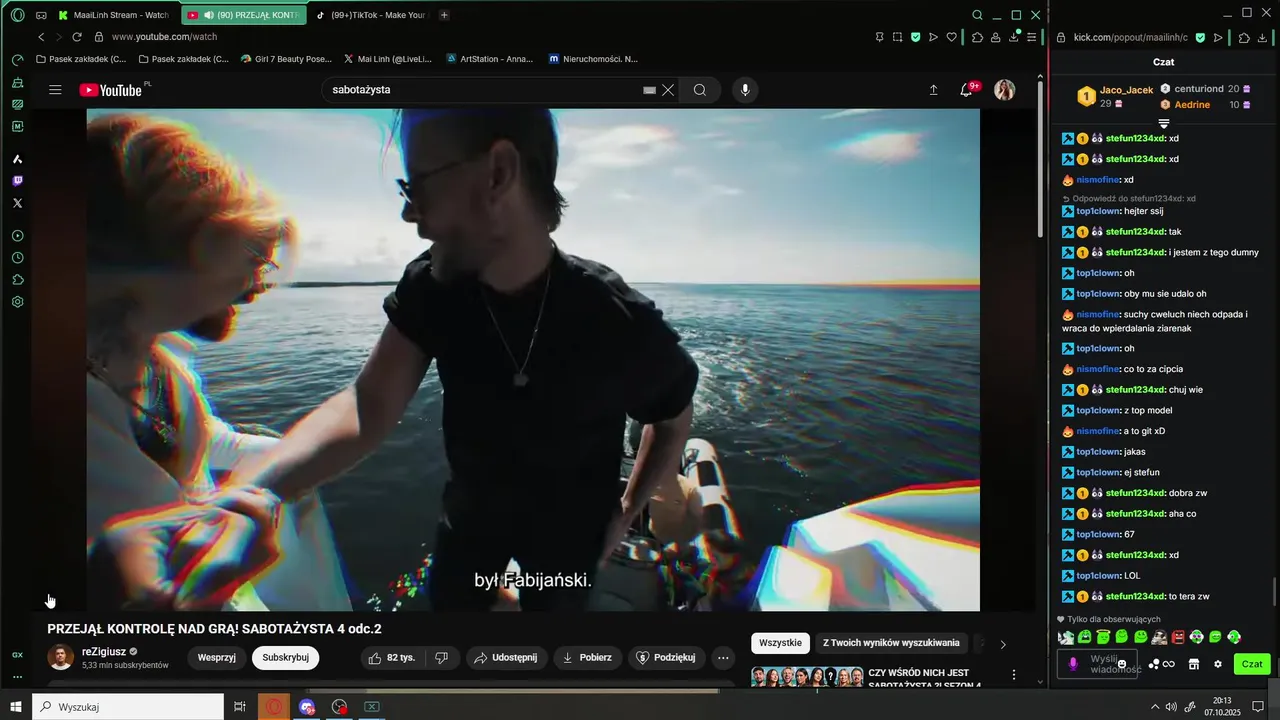The height and width of the screenshot is (720, 1280).
Task: Open the heart bookmark icon in address bar
Action: tap(952, 37)
